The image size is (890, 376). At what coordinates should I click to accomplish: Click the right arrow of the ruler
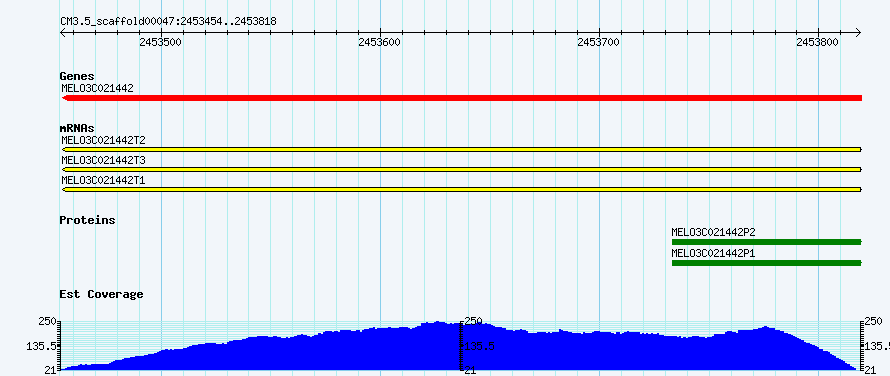pyautogui.click(x=858, y=33)
